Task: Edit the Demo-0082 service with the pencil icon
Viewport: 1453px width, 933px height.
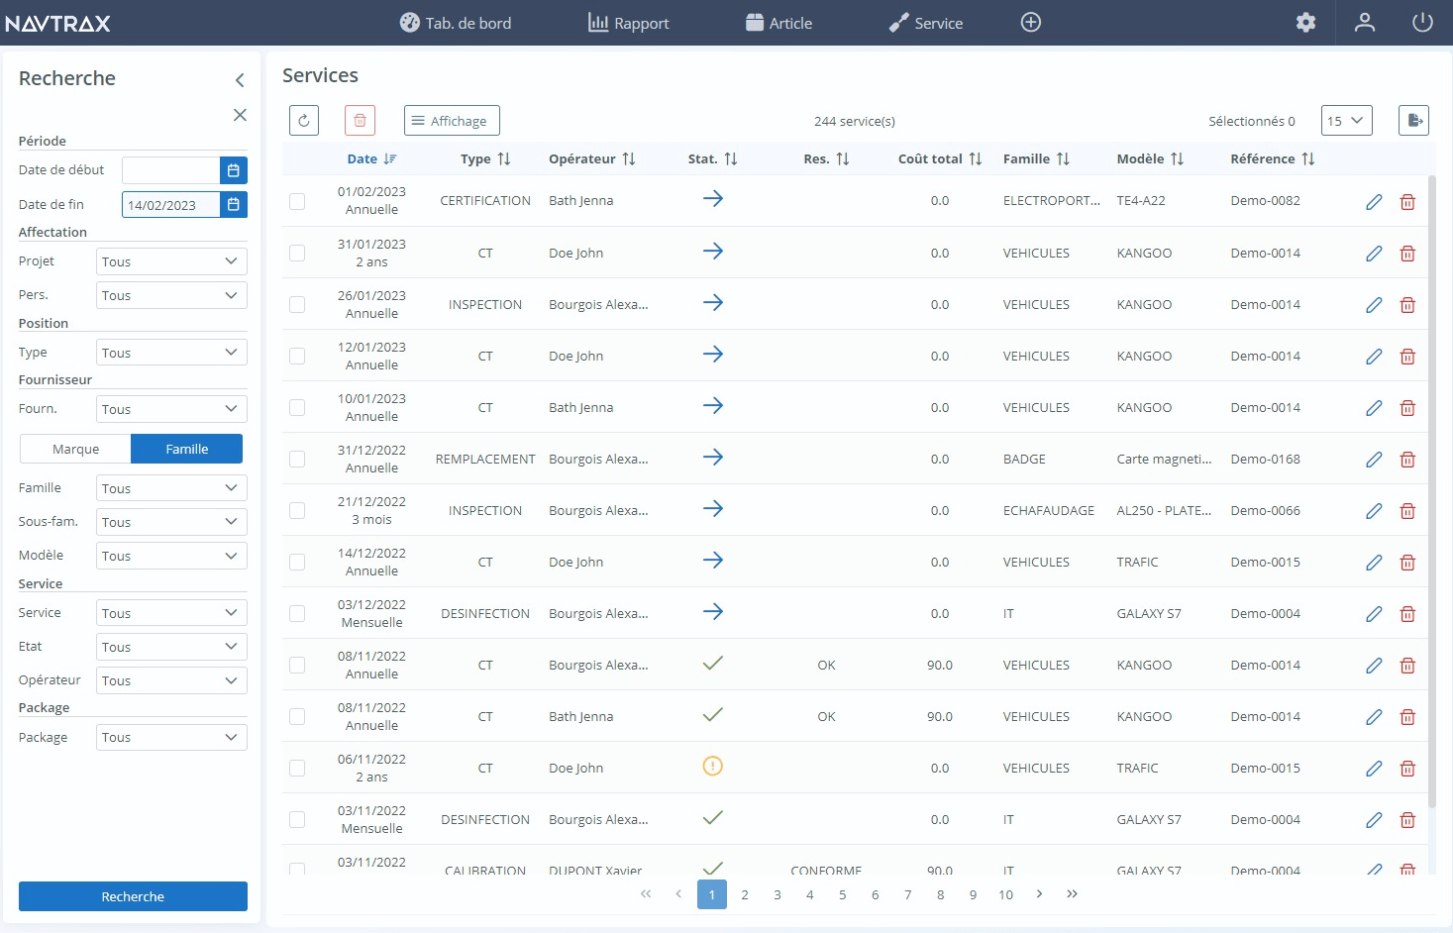Action: 1374,201
